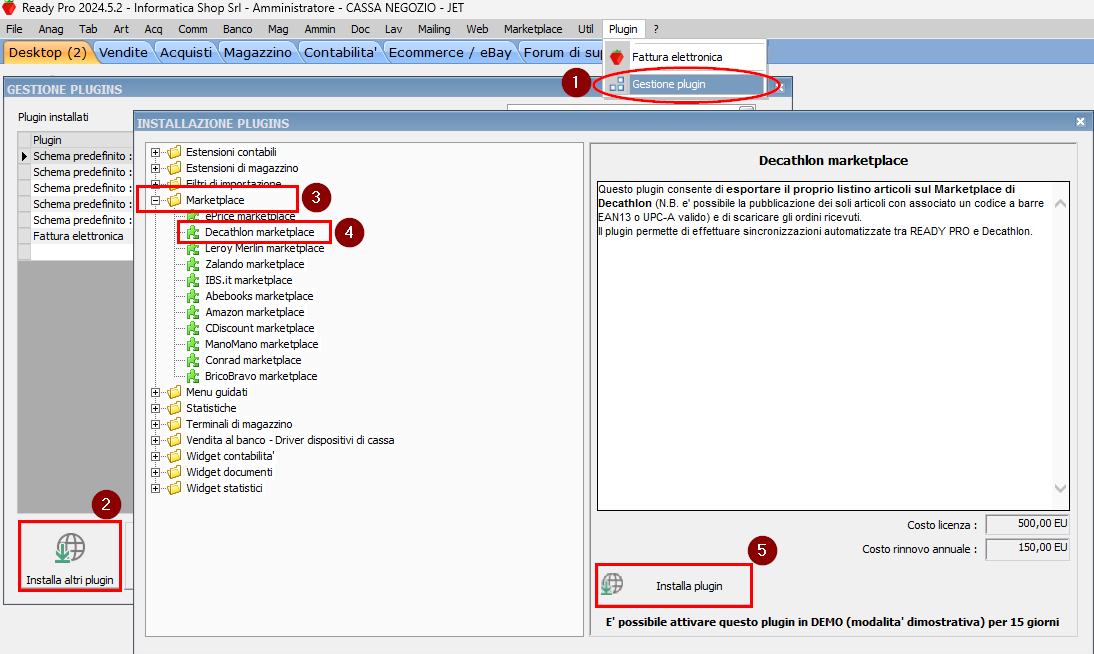Open the Plugin menu

click(623, 29)
